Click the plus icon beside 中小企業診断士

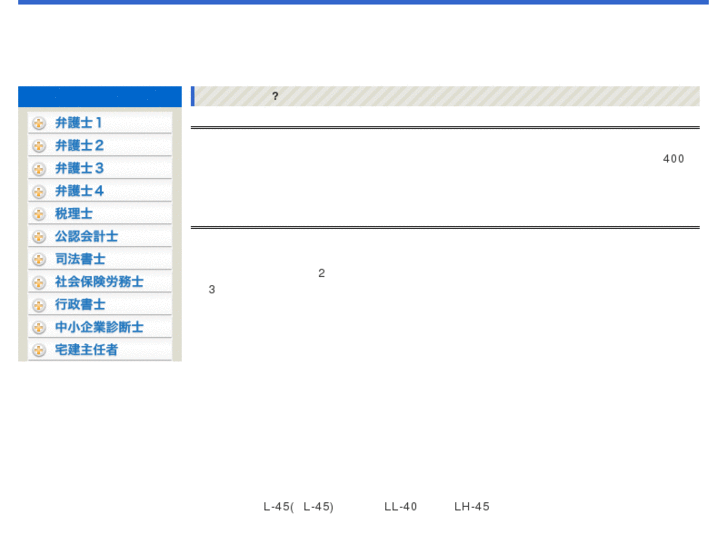39,328
